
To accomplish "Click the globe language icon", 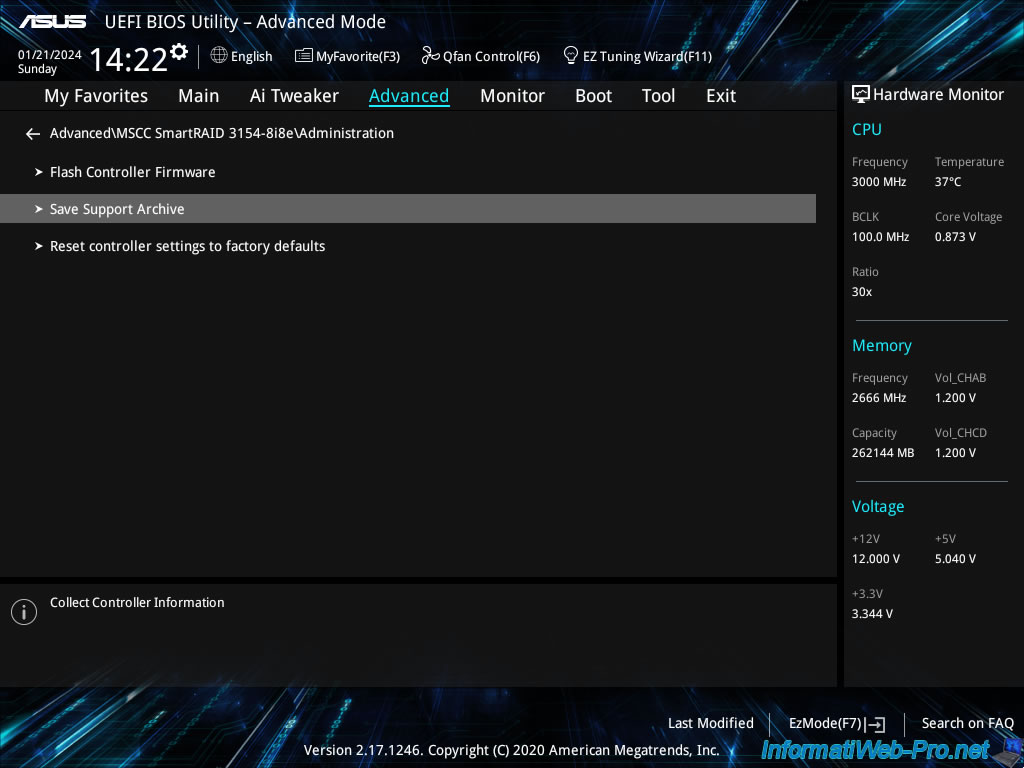I will tap(219, 56).
